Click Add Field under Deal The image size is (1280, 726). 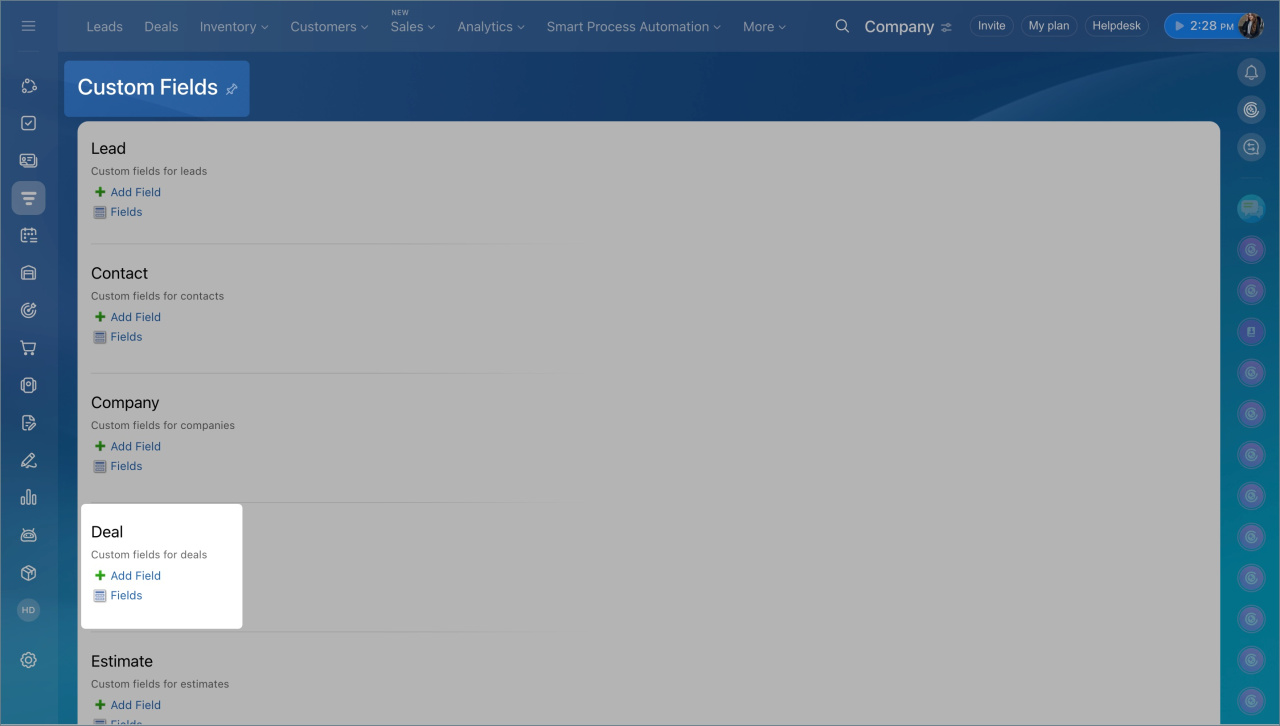(135, 576)
